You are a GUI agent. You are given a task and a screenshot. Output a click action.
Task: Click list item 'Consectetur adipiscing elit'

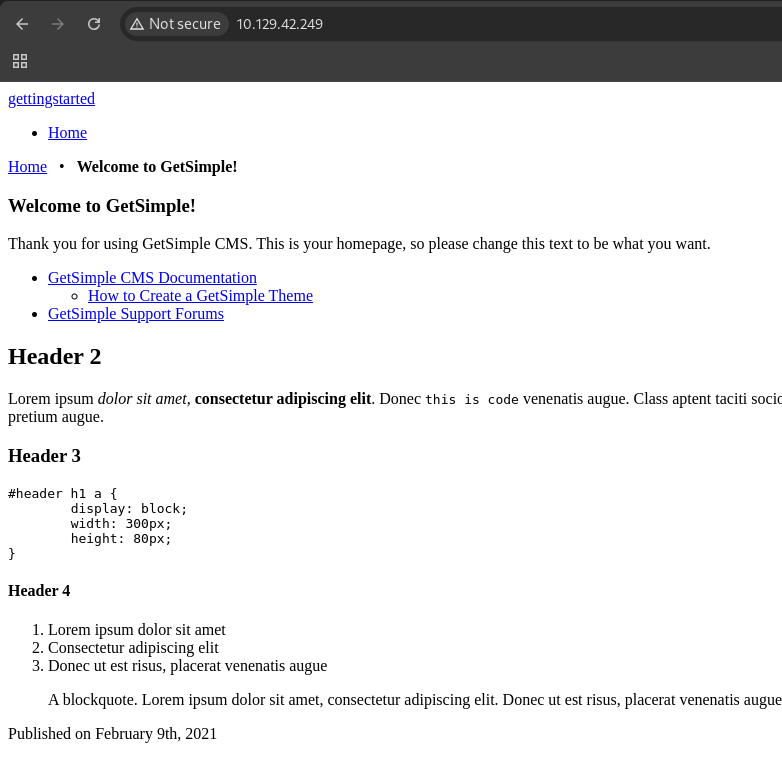(133, 648)
